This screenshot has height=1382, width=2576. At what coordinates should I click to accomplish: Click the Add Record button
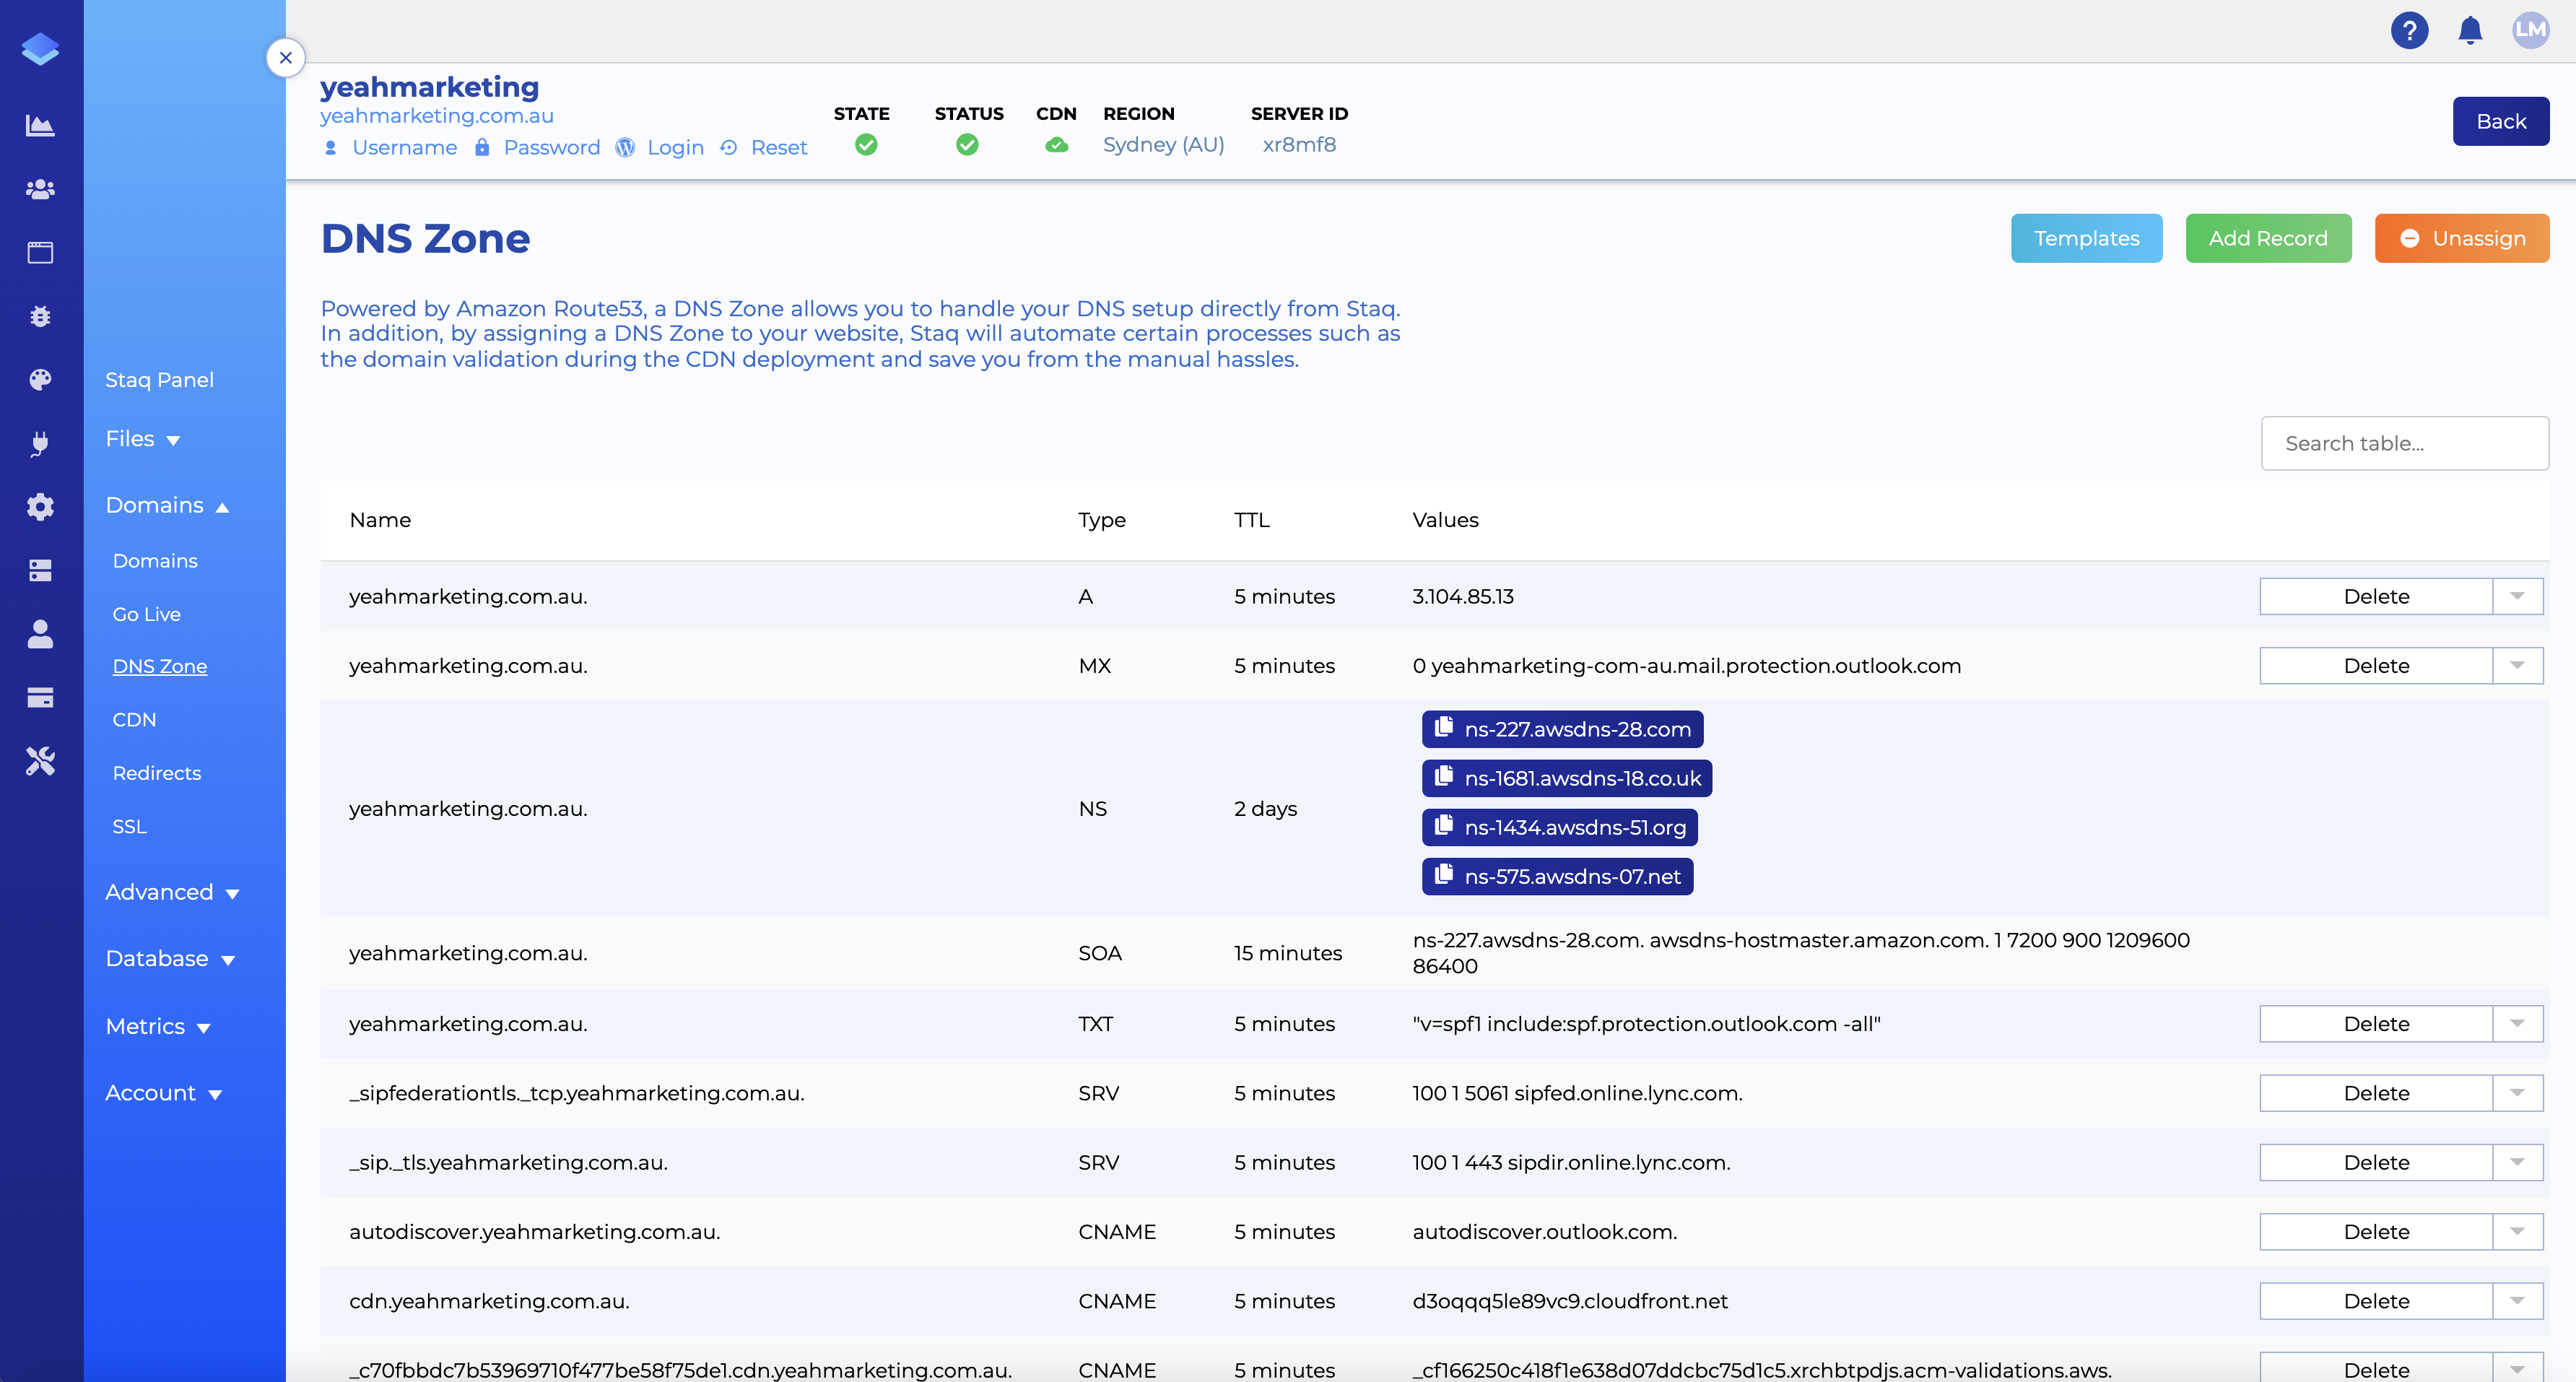tap(2268, 238)
